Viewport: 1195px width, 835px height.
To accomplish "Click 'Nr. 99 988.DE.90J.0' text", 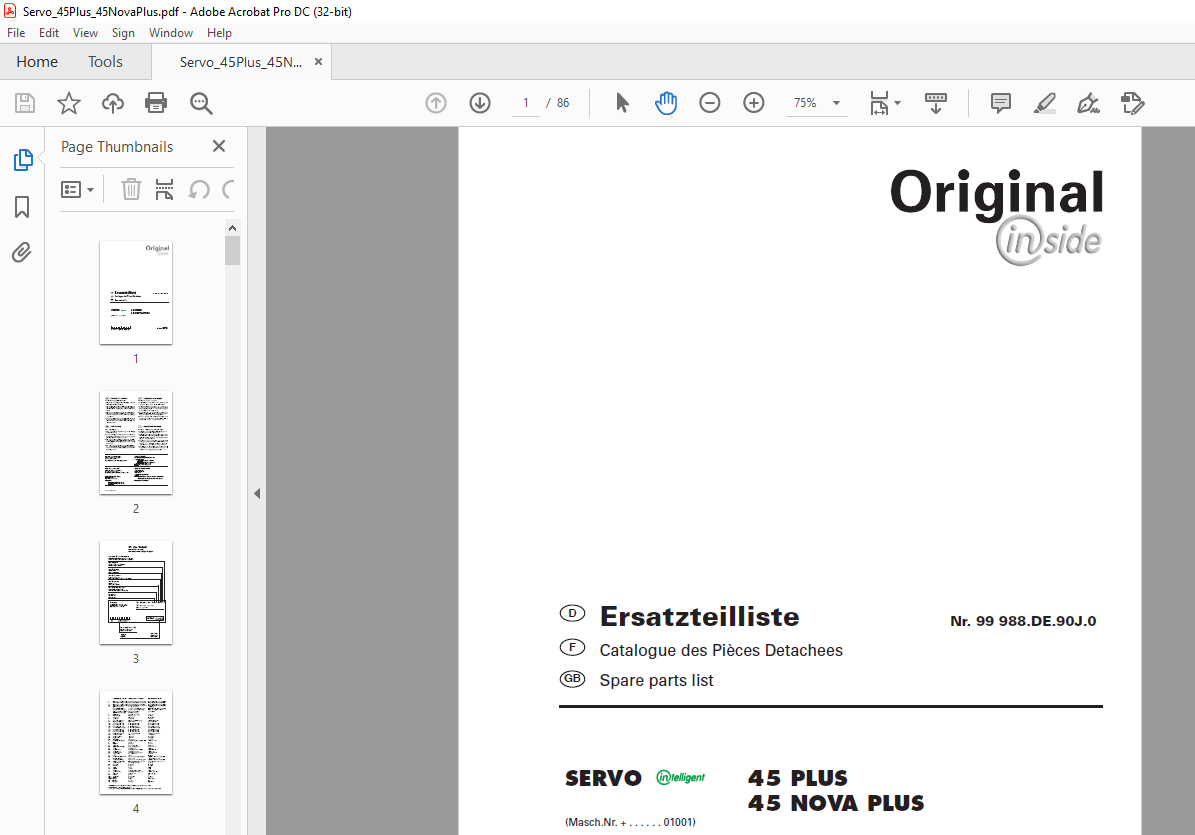I will (1023, 621).
